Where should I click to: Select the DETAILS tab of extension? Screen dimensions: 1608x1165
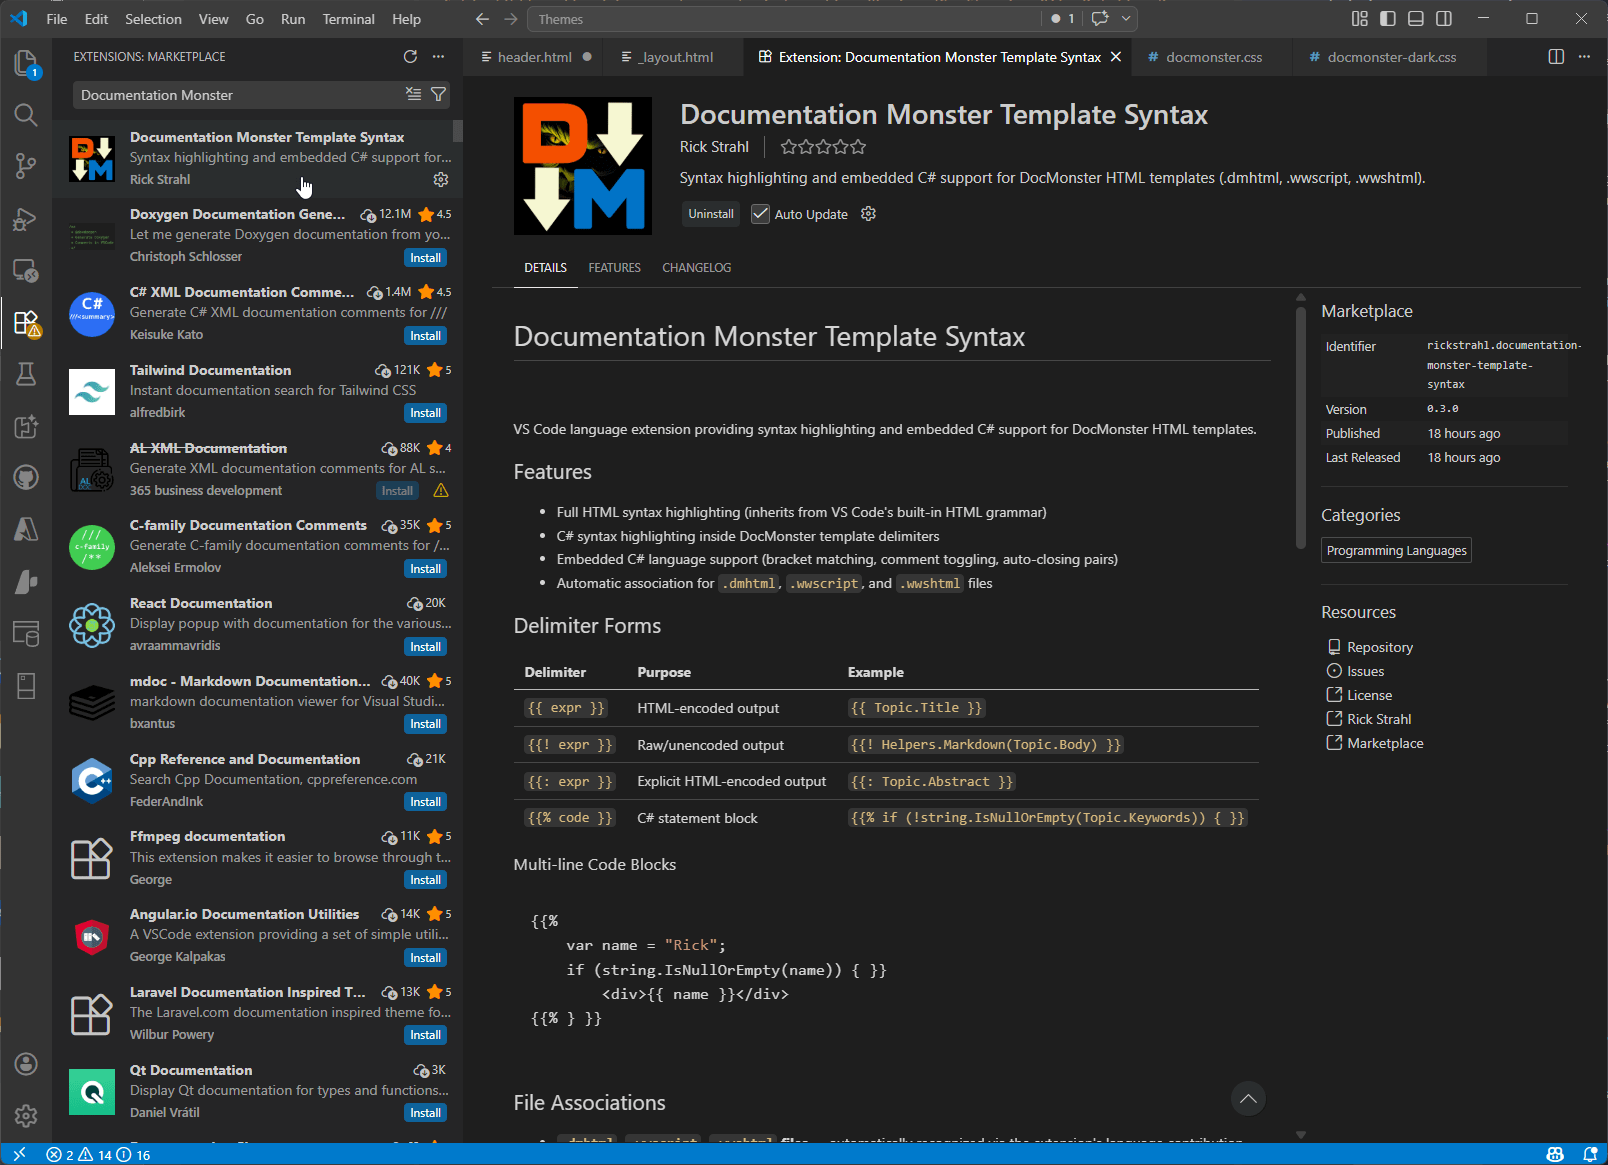click(545, 268)
